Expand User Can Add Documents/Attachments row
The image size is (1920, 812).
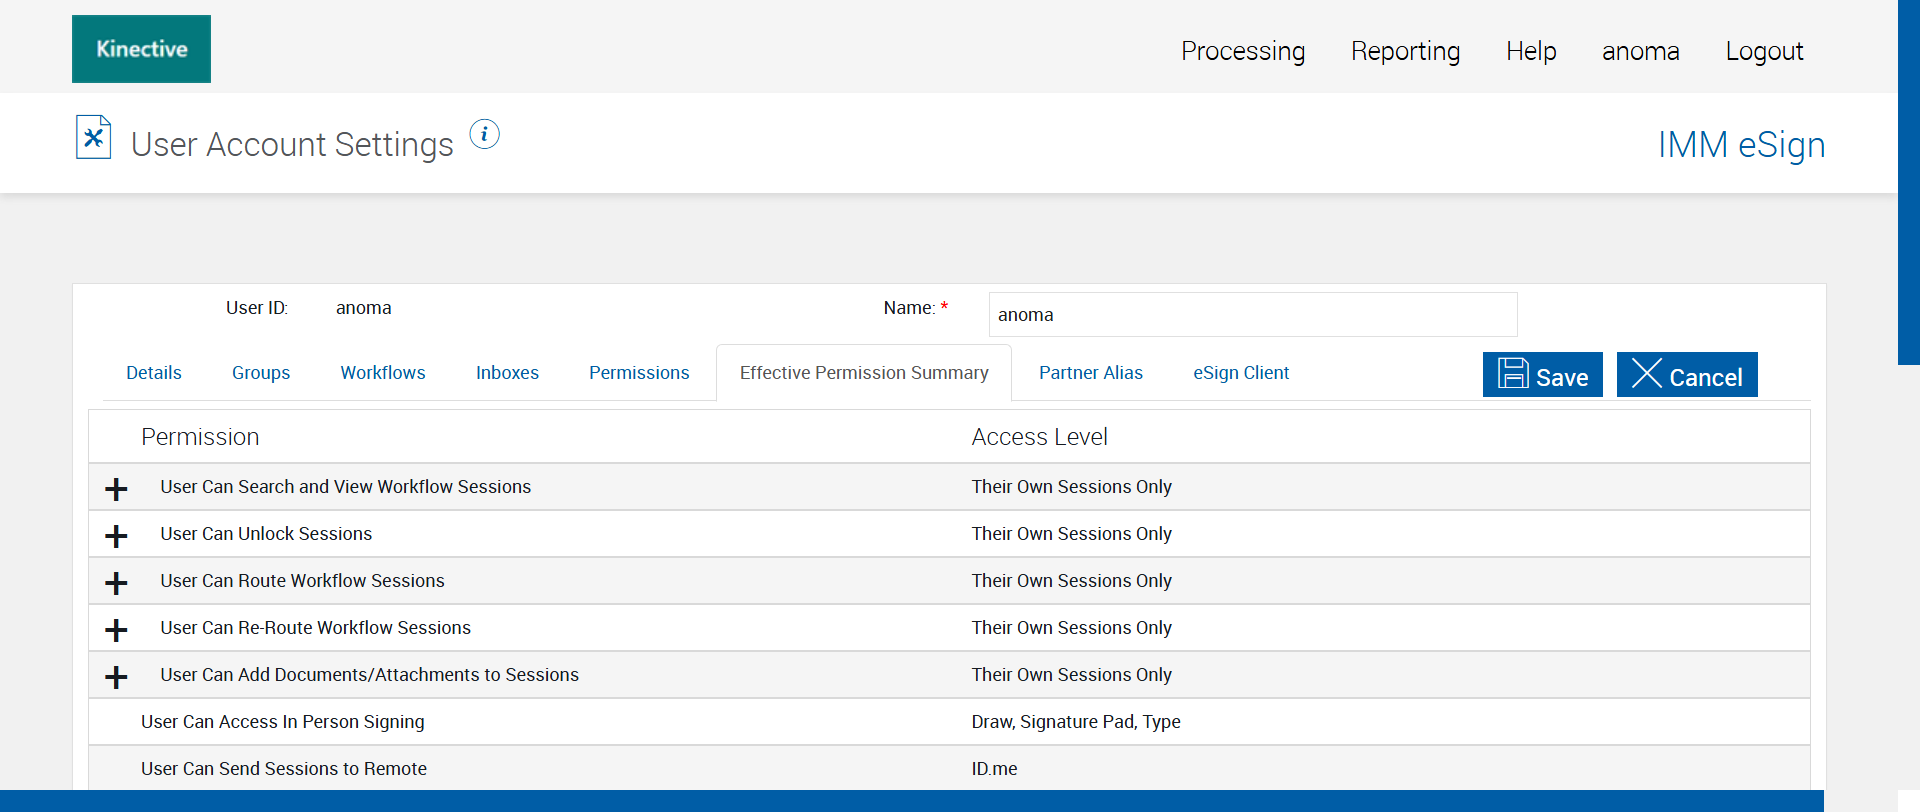tap(116, 677)
